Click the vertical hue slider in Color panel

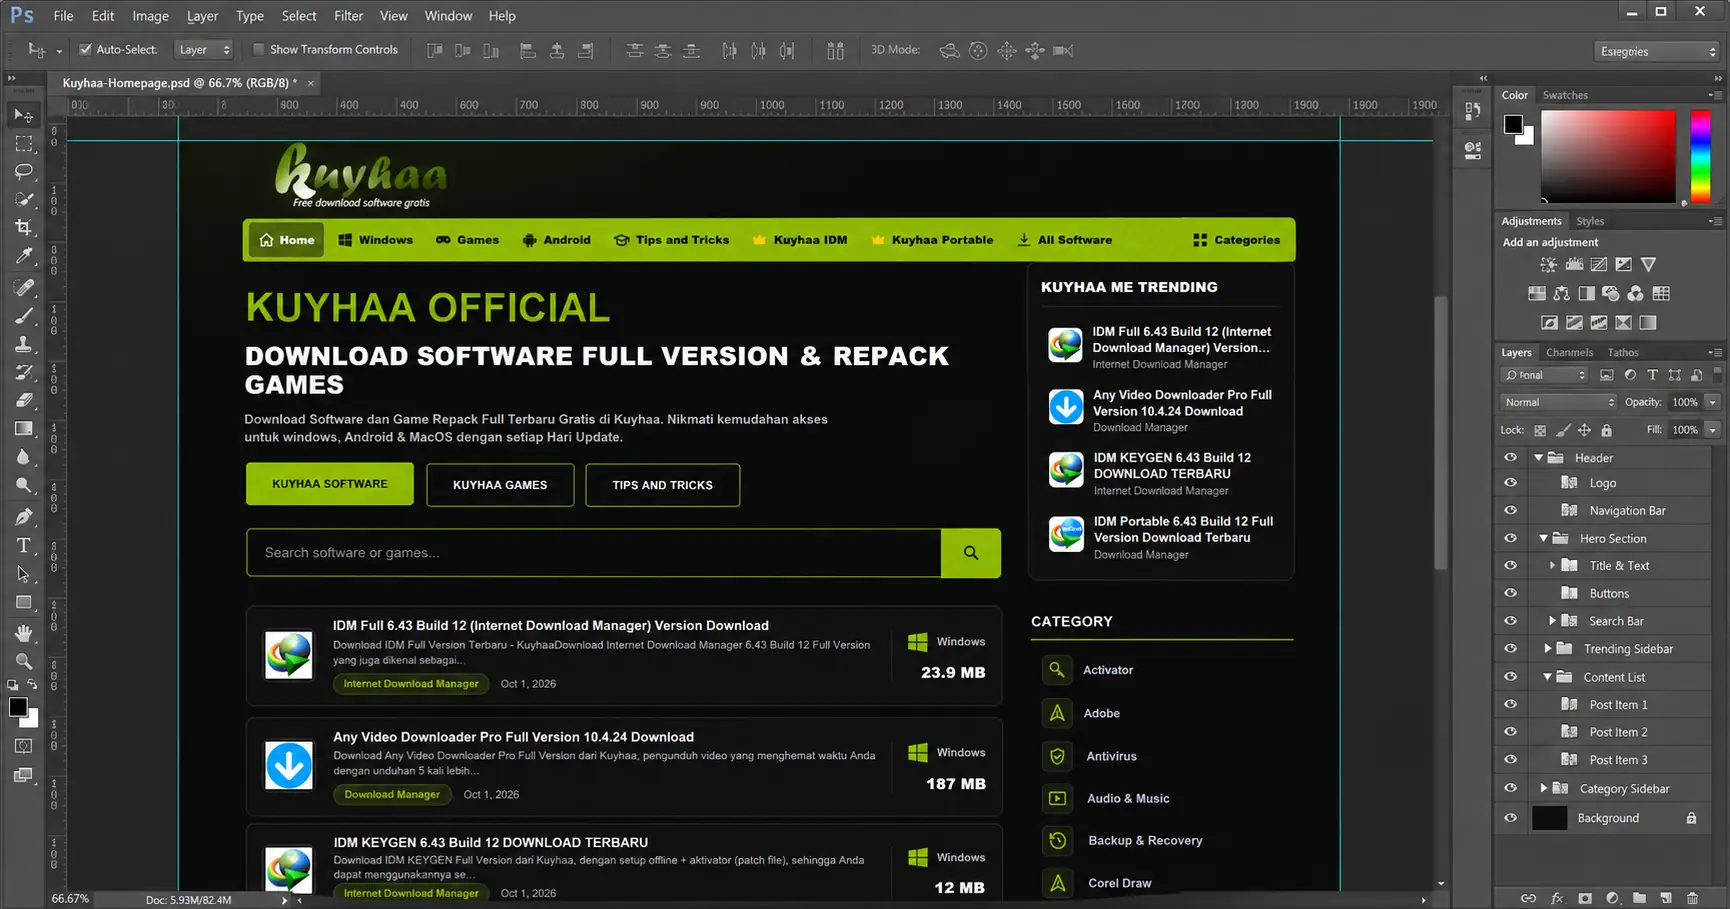tap(1700, 157)
